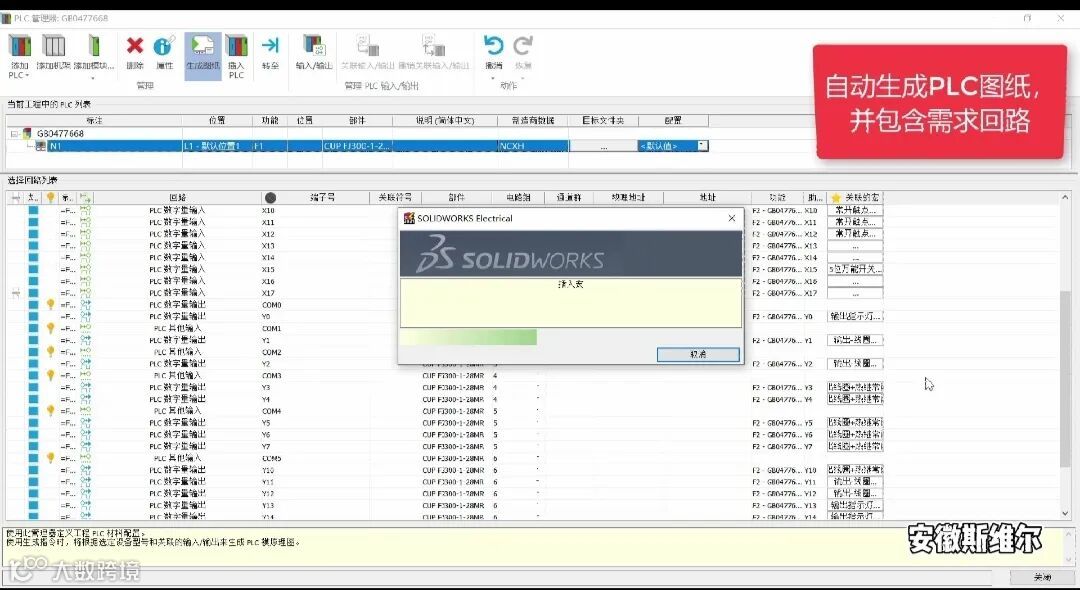
Task: Toggle the blue square in COM2 row
Action: (x=33, y=352)
